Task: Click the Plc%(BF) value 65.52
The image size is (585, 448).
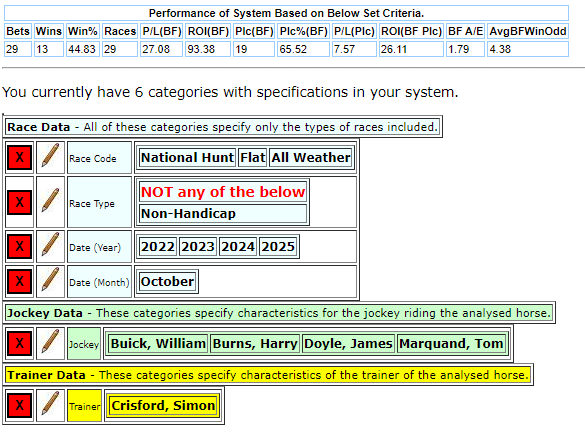Action: [x=303, y=49]
